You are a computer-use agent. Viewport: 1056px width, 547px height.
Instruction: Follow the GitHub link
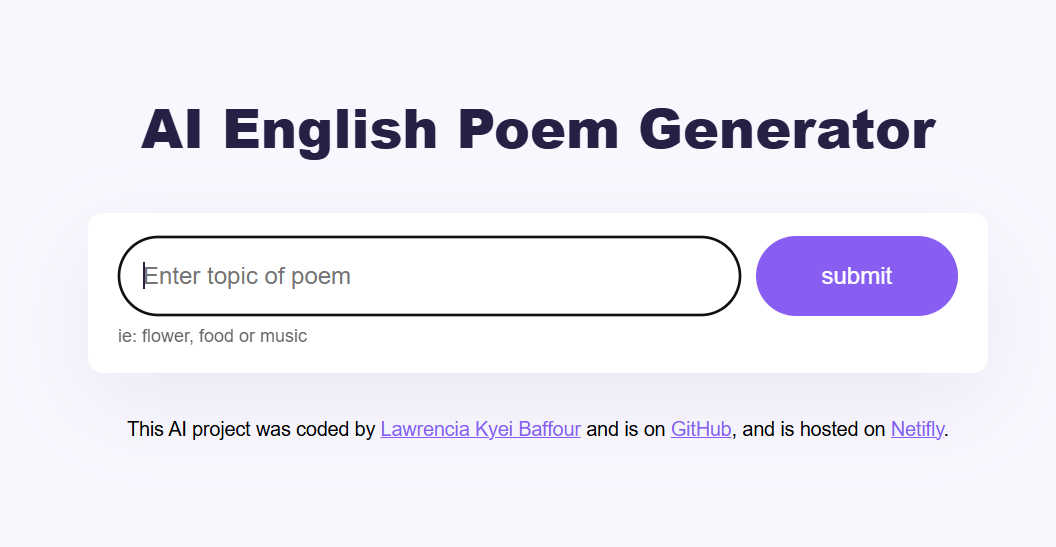pos(701,430)
